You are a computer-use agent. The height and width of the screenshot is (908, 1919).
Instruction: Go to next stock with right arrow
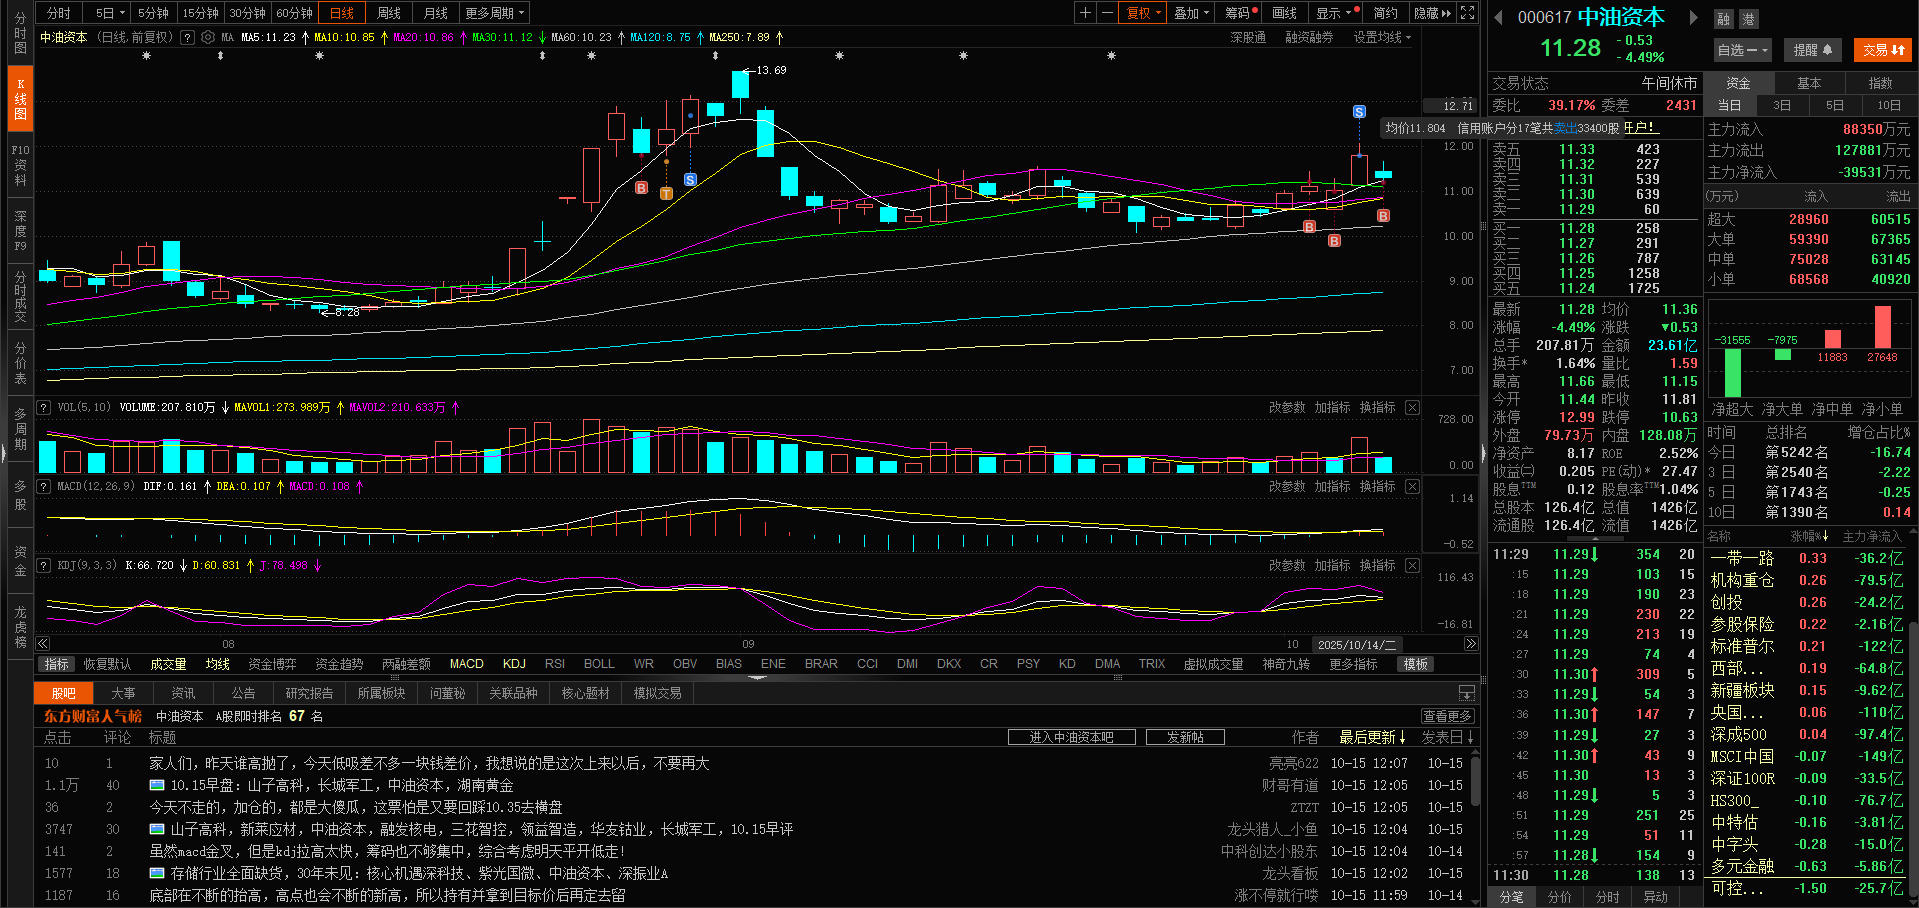[1693, 17]
